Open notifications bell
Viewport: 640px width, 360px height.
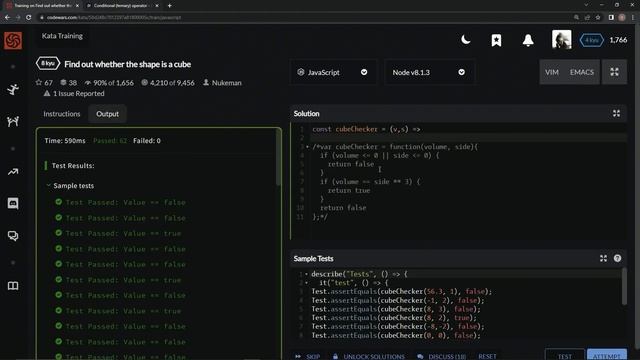point(528,40)
